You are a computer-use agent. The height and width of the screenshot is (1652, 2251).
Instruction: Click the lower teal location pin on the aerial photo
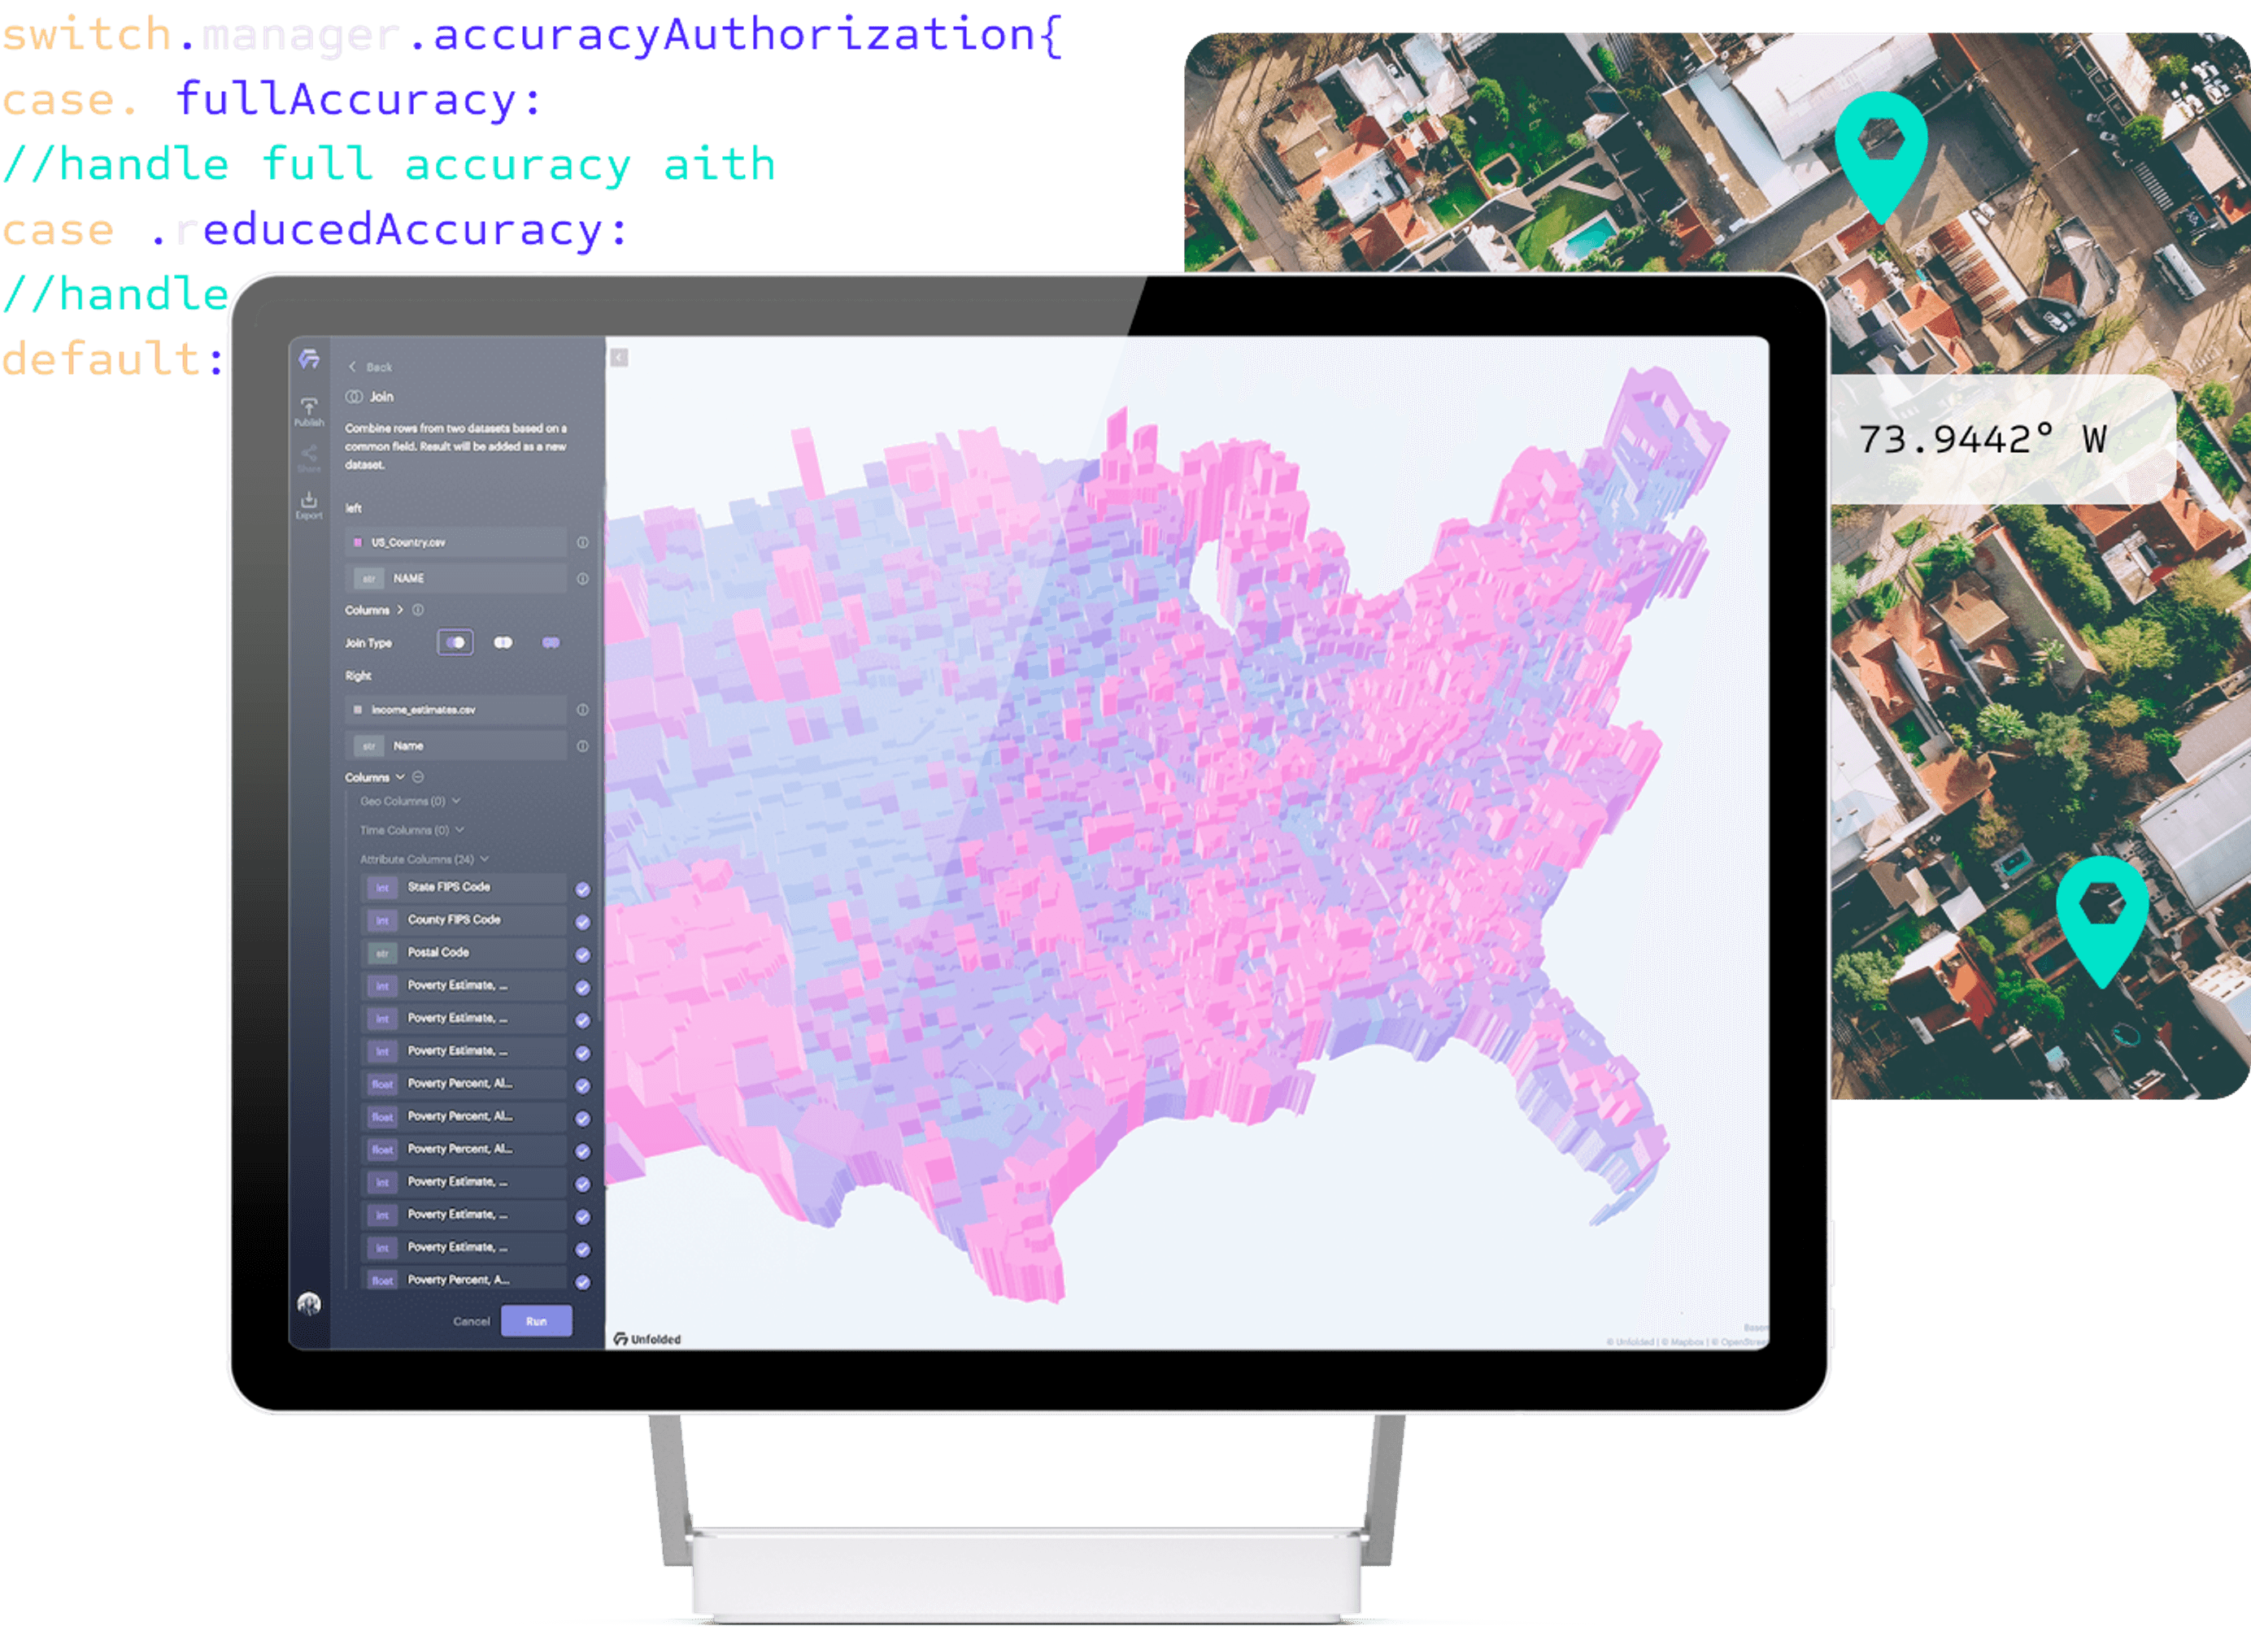(x=2102, y=920)
